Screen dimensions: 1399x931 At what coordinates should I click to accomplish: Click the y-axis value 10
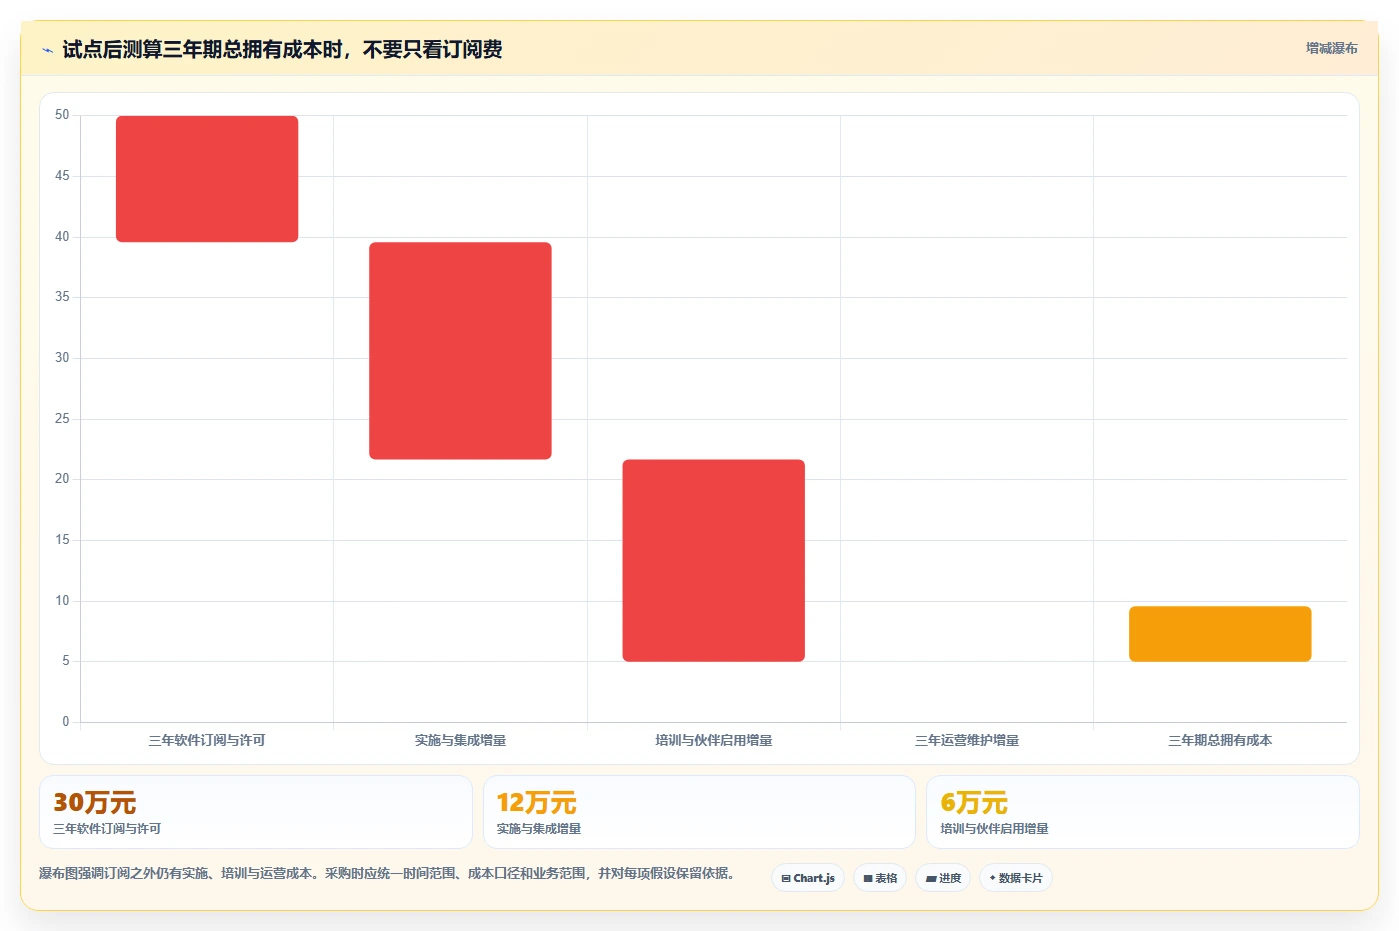pos(62,601)
